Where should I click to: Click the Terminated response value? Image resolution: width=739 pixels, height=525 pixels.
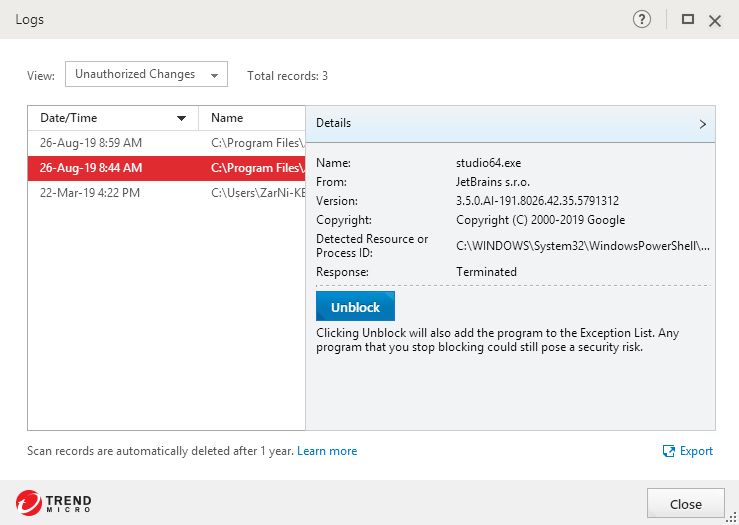pyautogui.click(x=486, y=272)
